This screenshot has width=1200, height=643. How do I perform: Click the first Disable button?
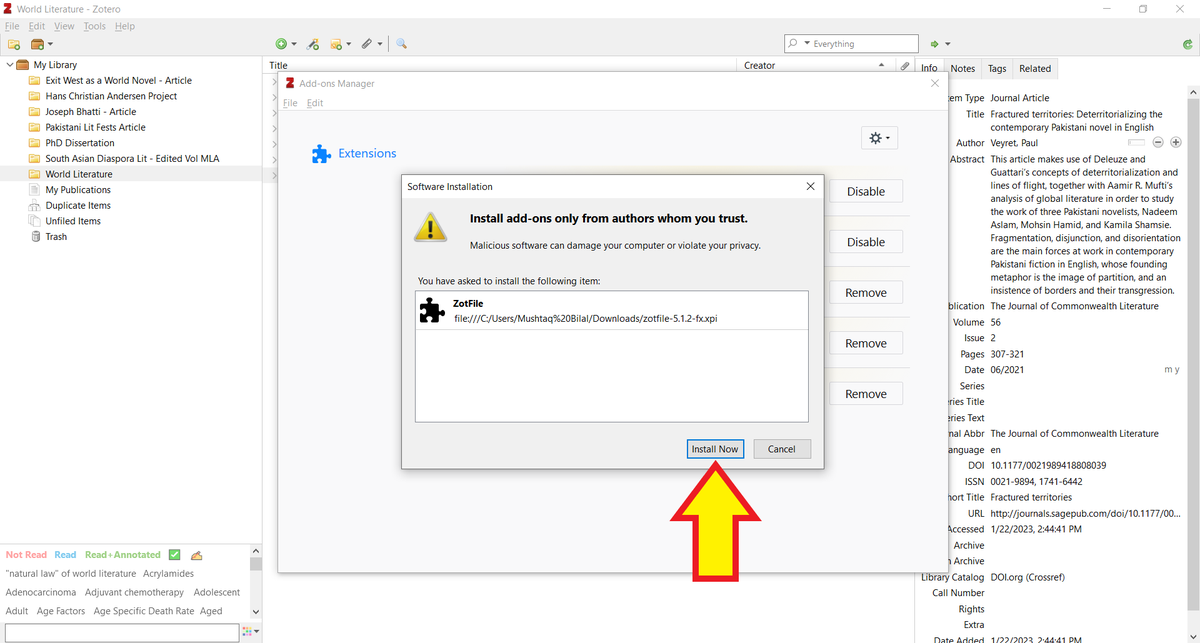(x=866, y=191)
